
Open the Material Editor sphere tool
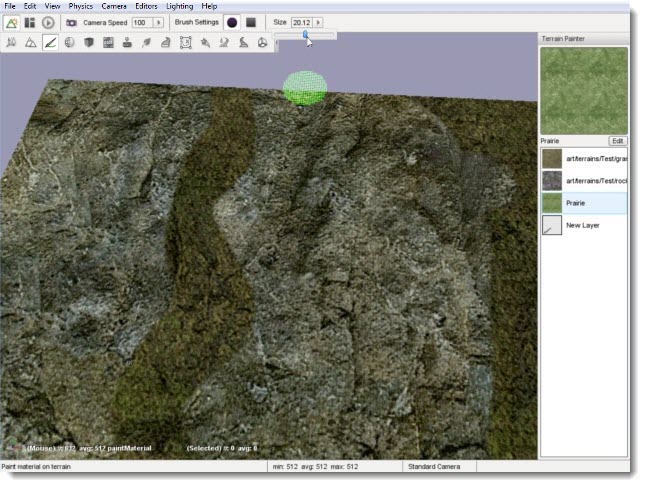coord(69,43)
